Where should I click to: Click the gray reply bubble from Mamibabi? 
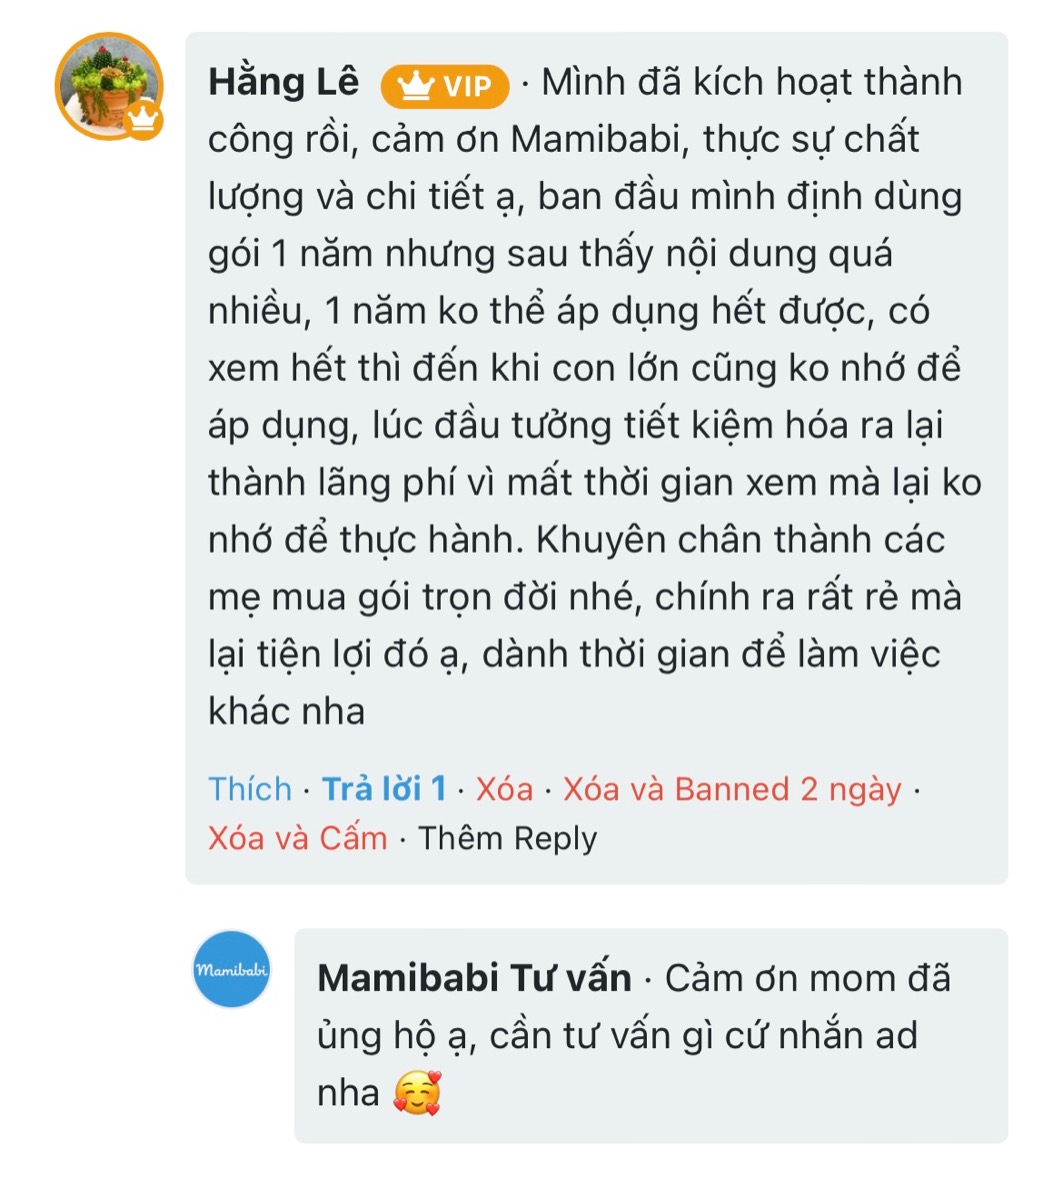pos(650,1030)
